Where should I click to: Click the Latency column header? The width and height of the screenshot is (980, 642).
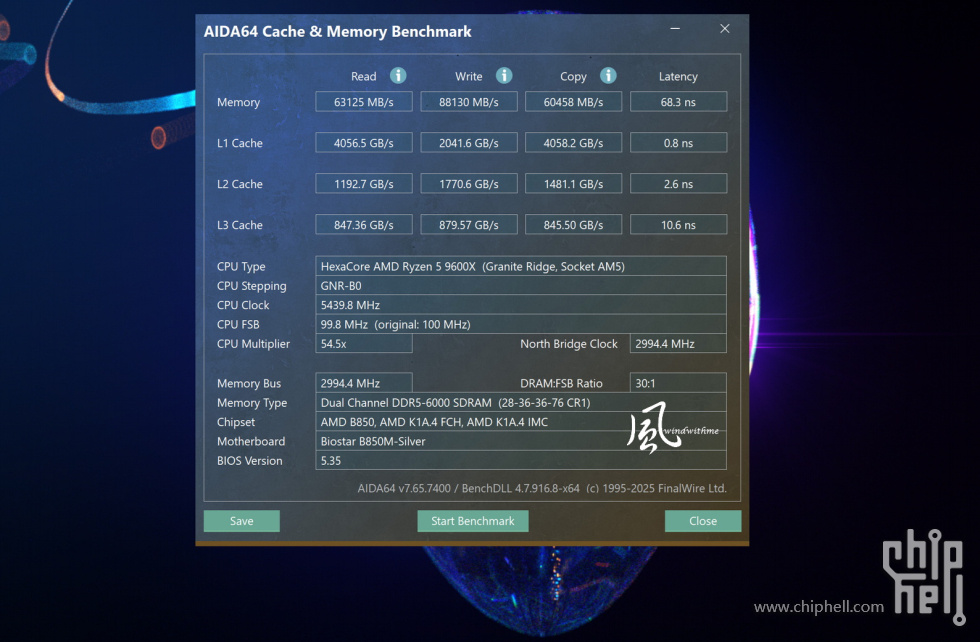(678, 76)
